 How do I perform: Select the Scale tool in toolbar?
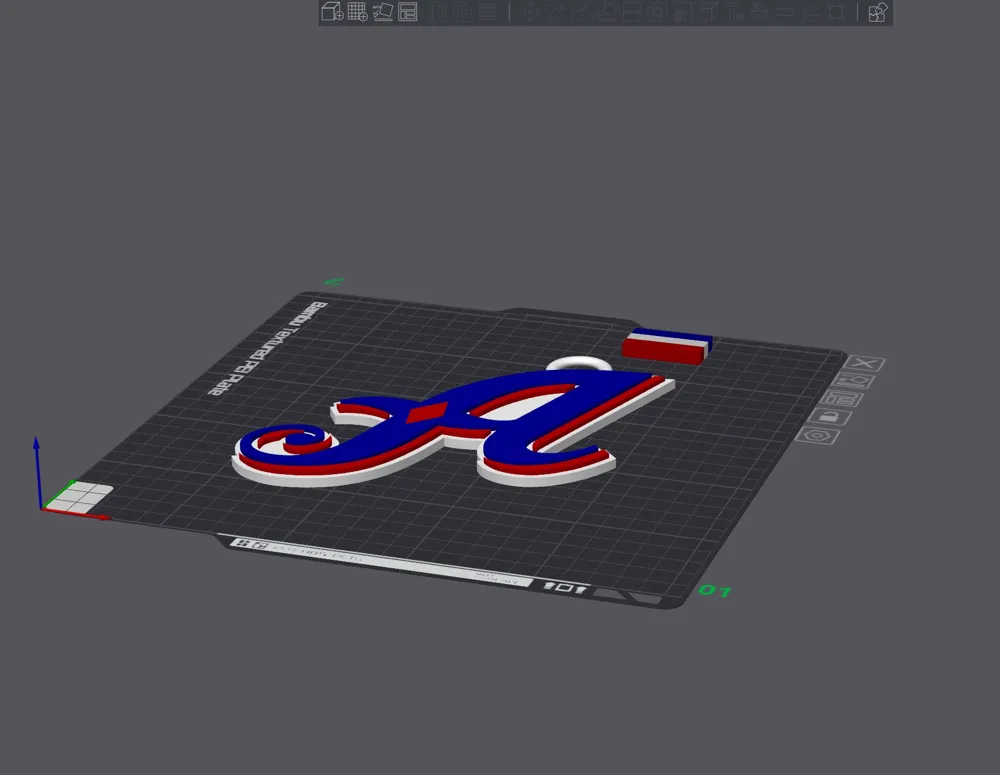click(579, 11)
